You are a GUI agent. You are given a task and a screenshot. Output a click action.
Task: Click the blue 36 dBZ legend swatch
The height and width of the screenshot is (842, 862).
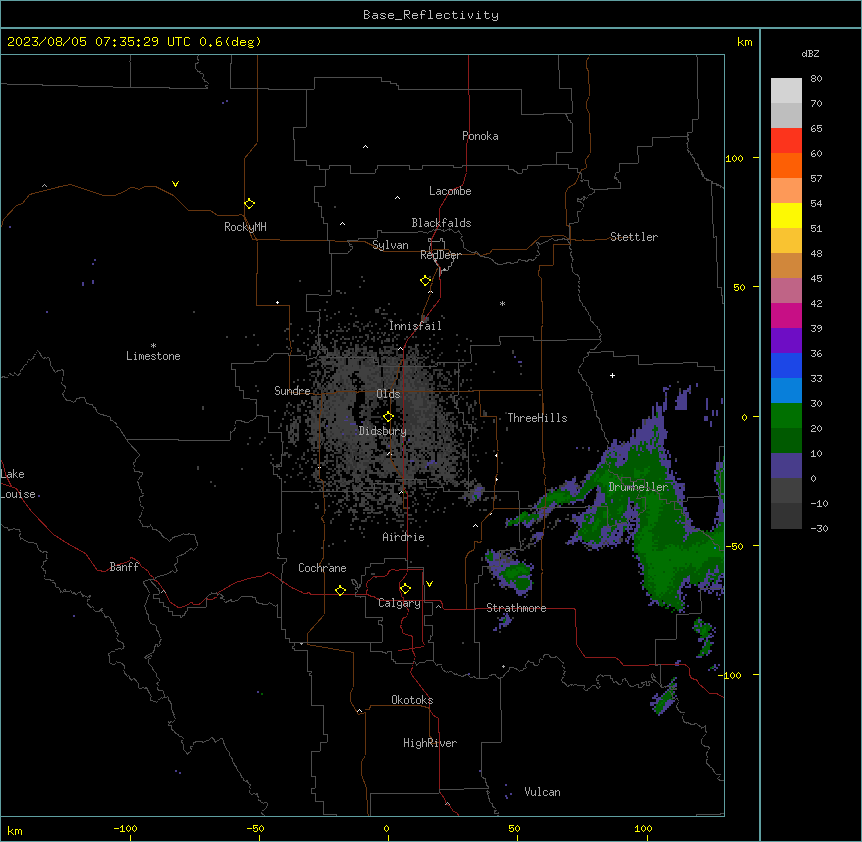(x=786, y=365)
